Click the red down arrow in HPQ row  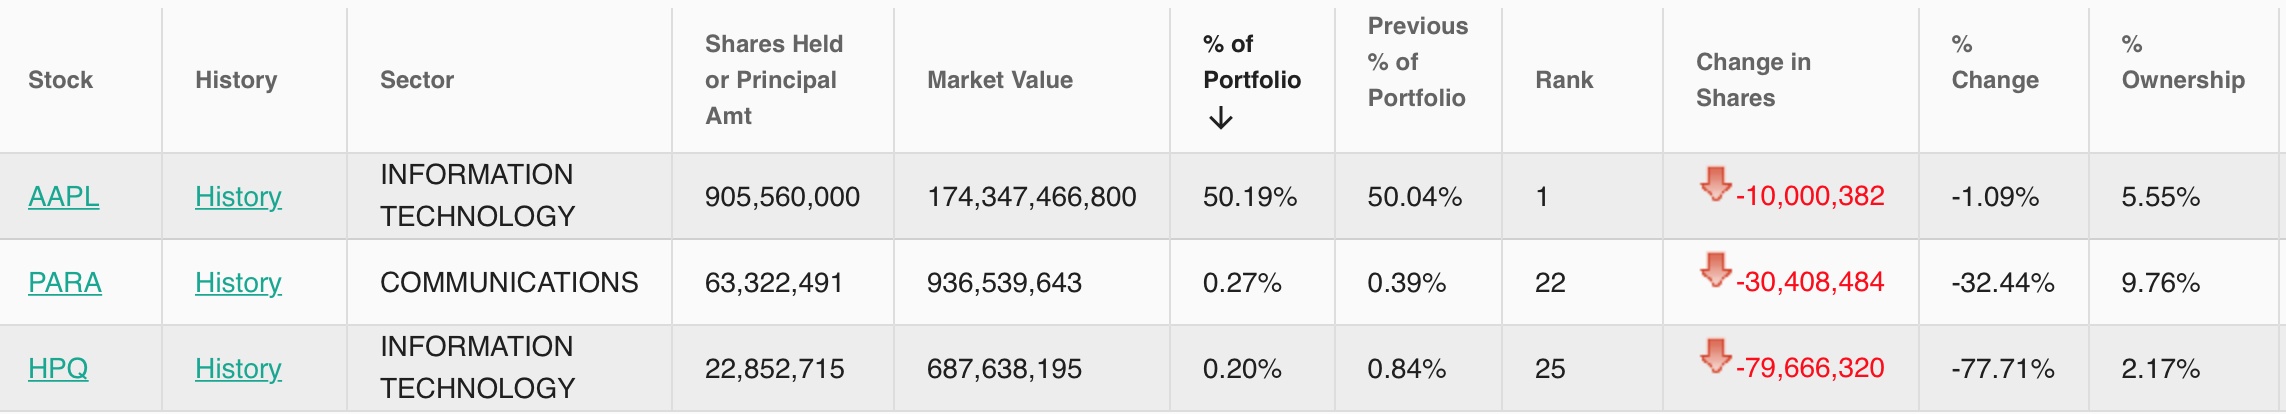point(1715,356)
